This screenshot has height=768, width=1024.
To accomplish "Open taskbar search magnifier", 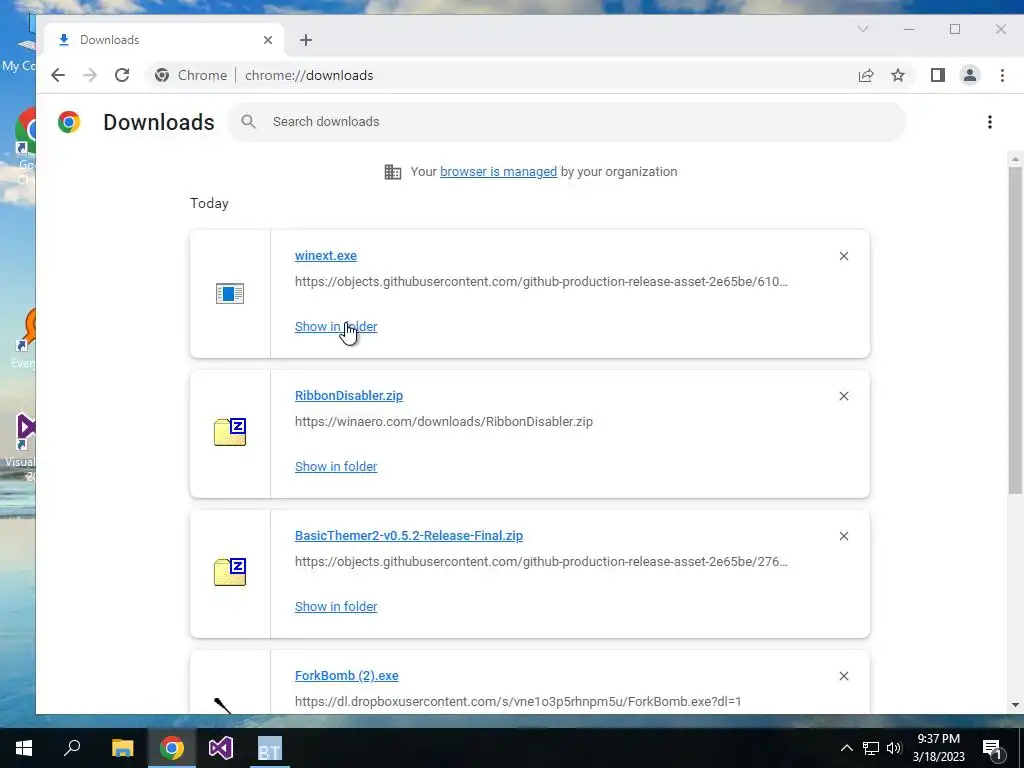I will 72,748.
